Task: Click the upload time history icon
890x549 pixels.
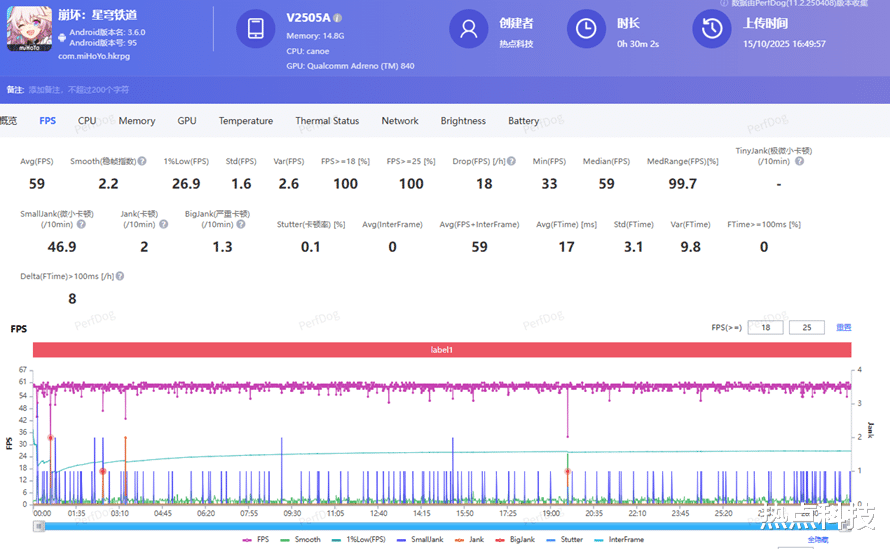Action: [x=712, y=29]
